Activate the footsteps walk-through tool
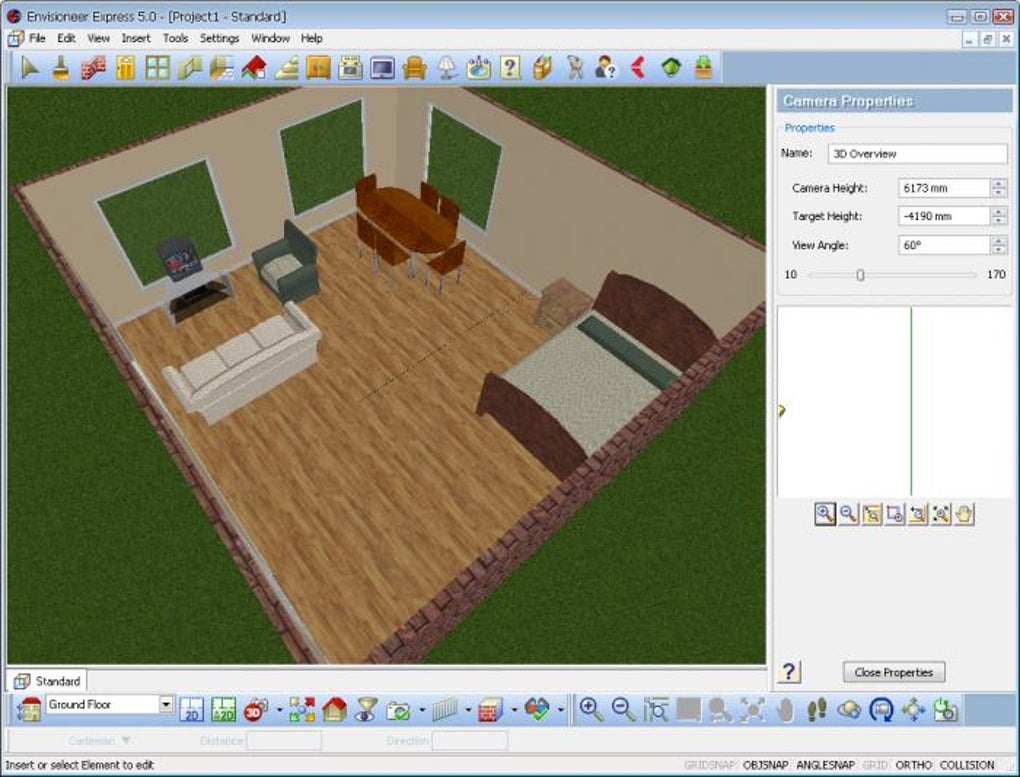 click(816, 709)
